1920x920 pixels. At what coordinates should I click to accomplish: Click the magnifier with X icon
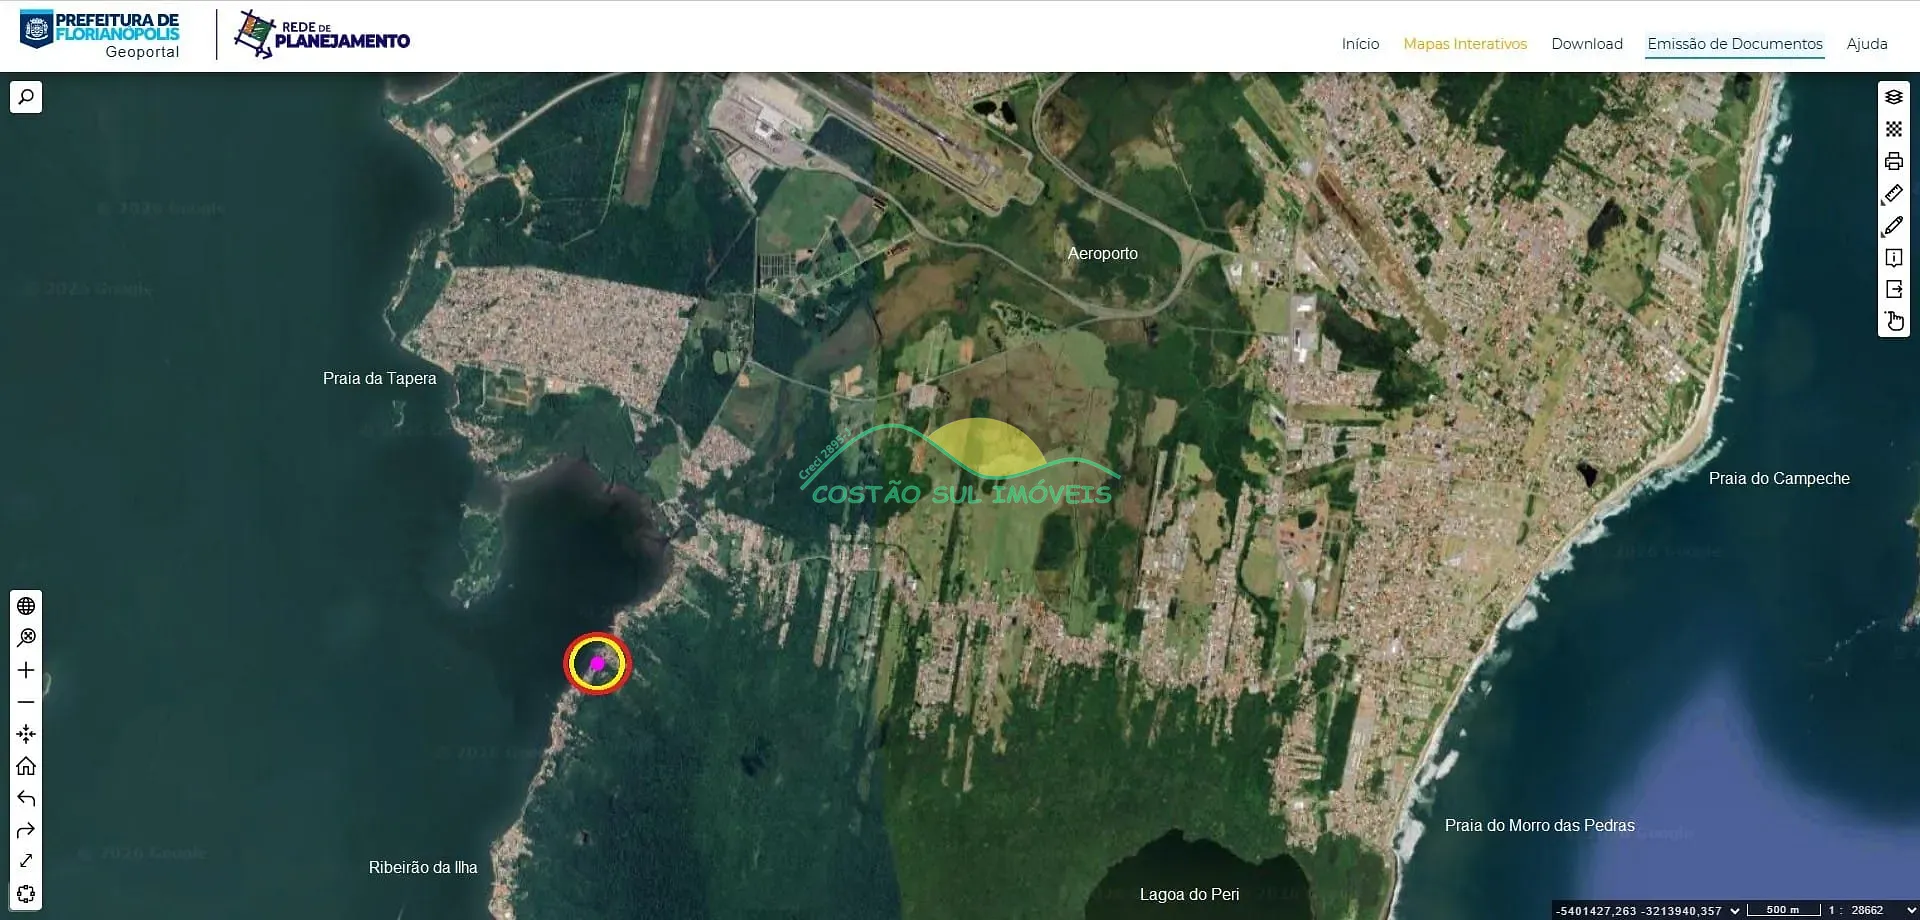(x=26, y=638)
